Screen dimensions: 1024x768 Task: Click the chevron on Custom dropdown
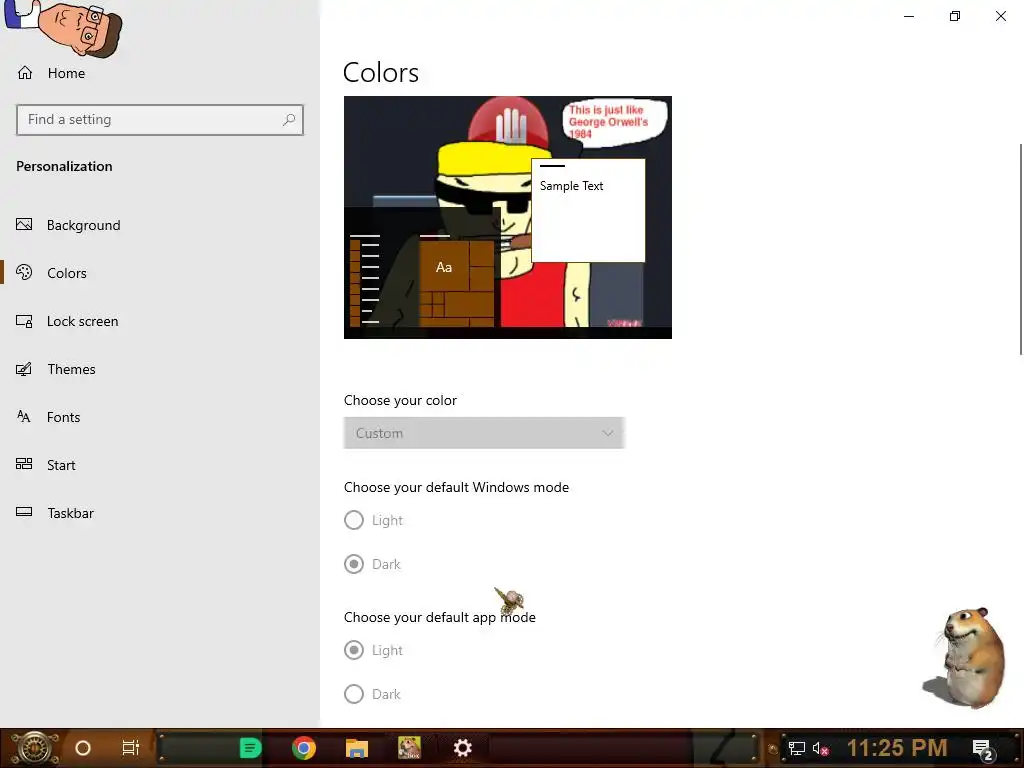pyautogui.click(x=608, y=433)
